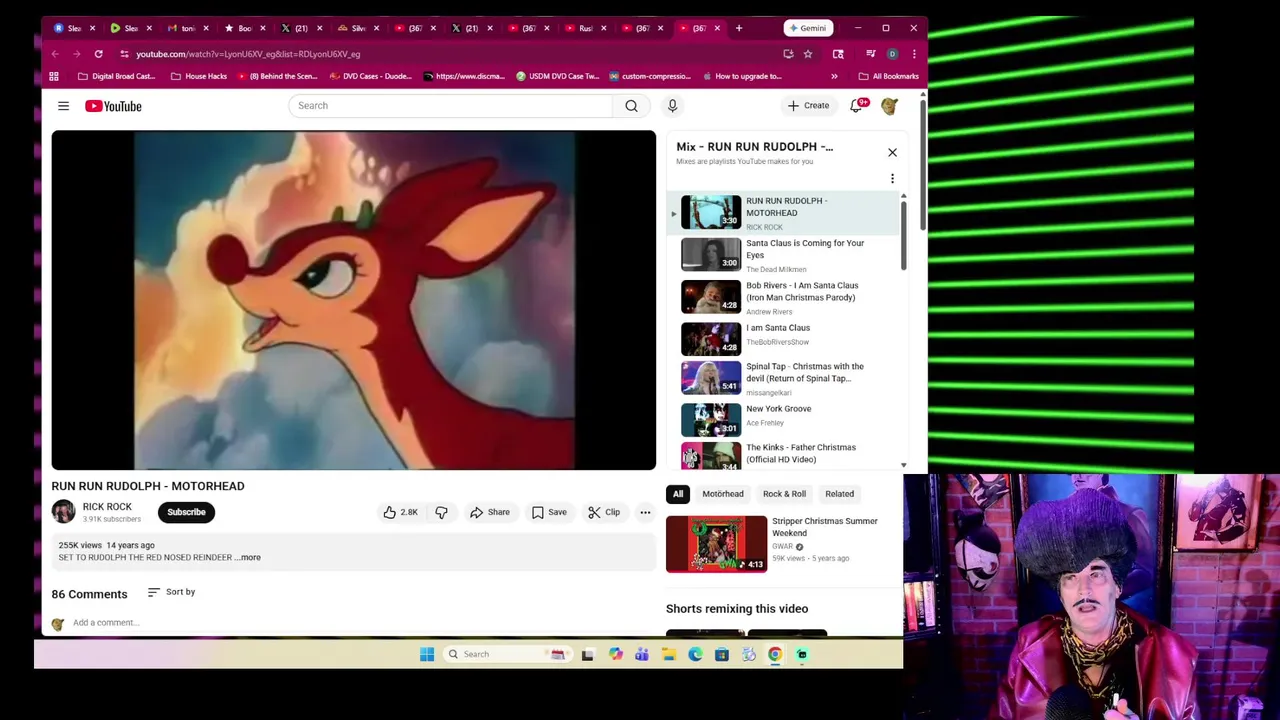
Task: Like the video with thumbs up
Action: [x=400, y=512]
